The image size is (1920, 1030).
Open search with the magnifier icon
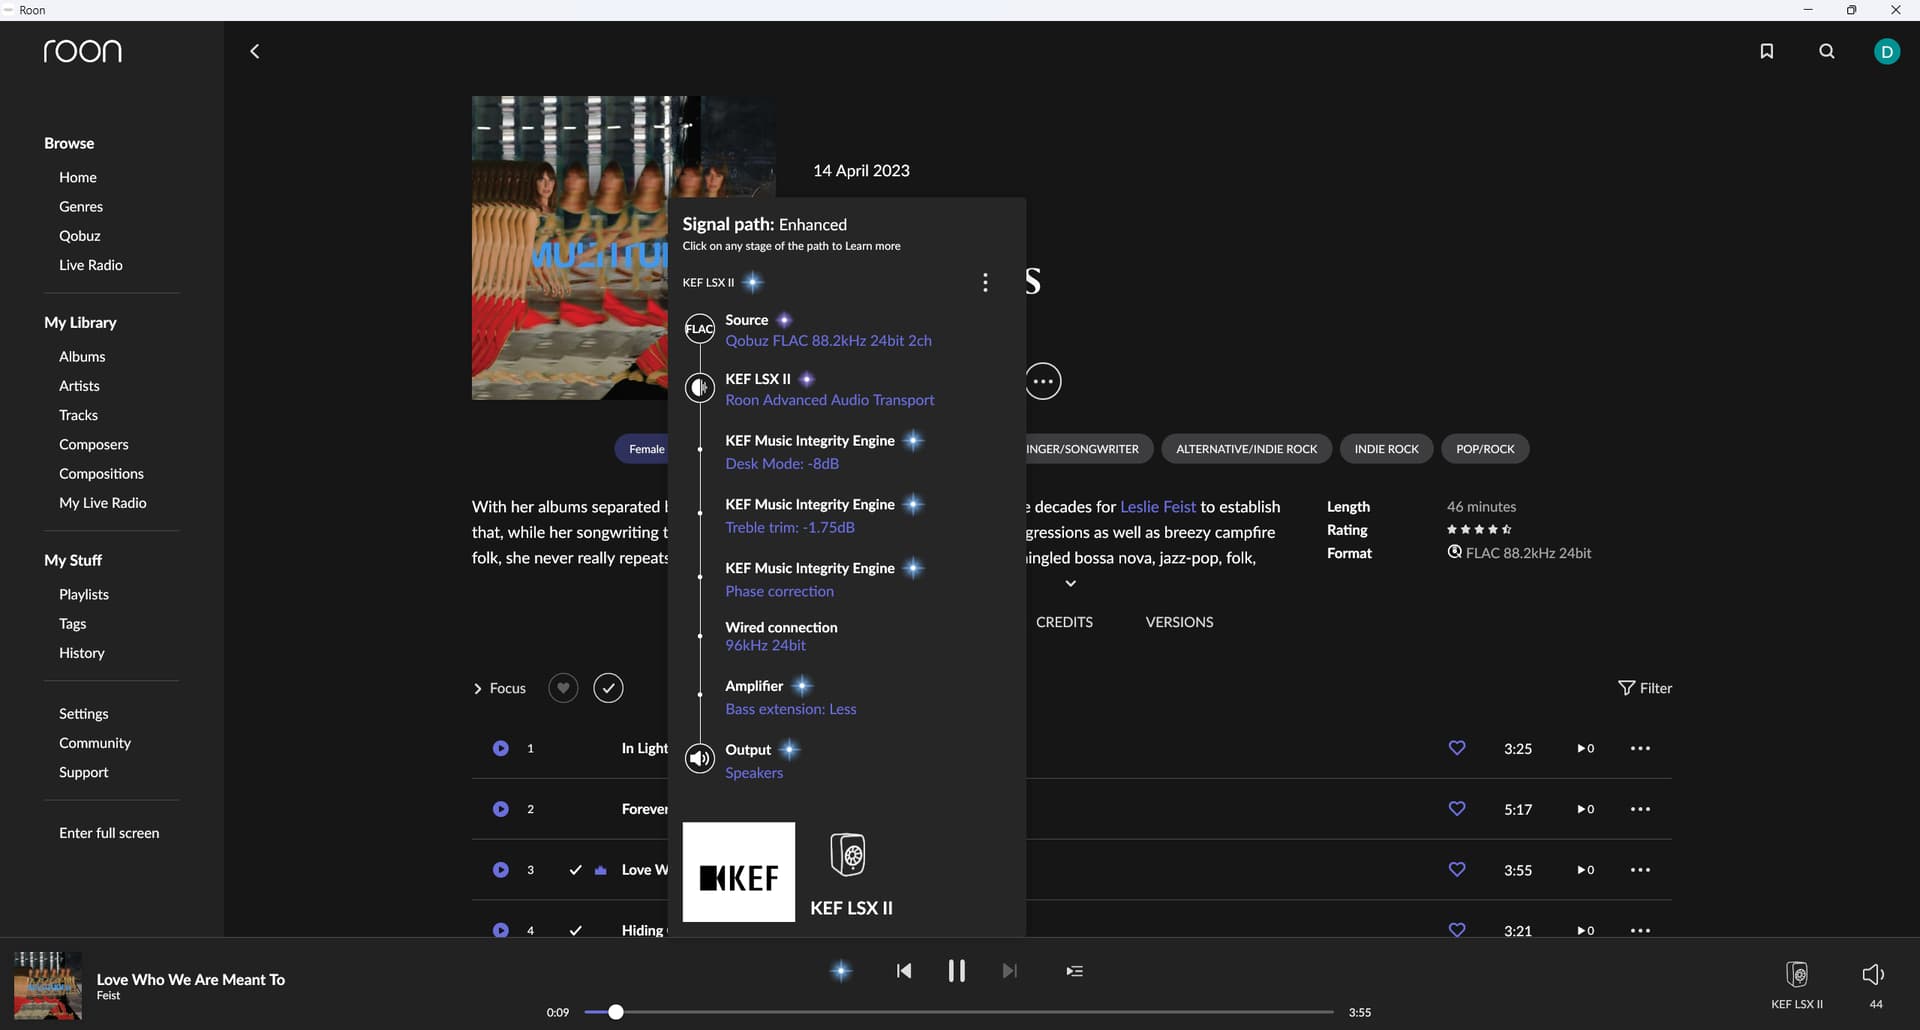click(1827, 51)
